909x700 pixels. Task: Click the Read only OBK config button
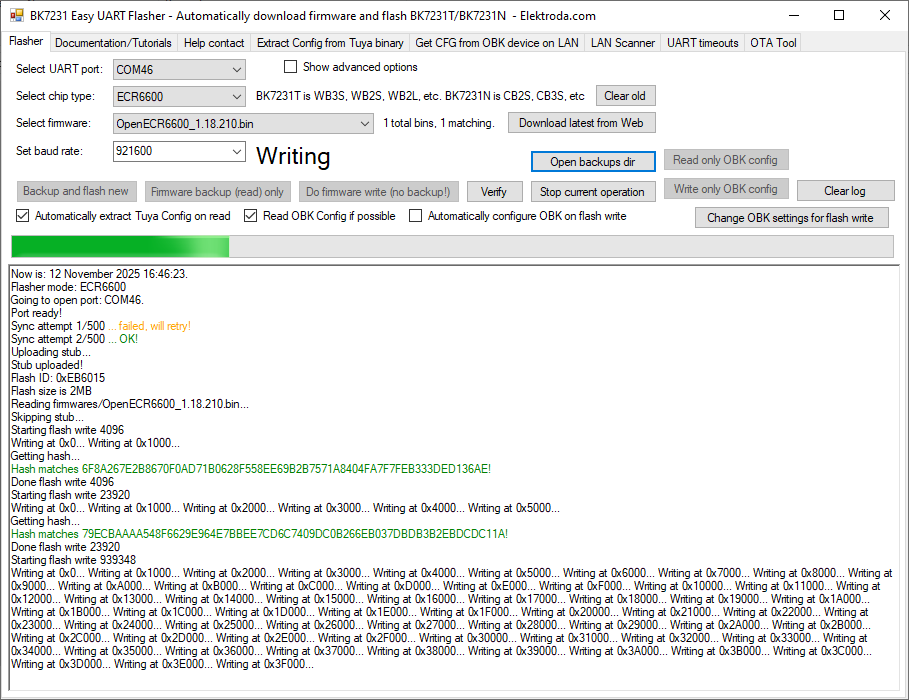pyautogui.click(x=726, y=159)
